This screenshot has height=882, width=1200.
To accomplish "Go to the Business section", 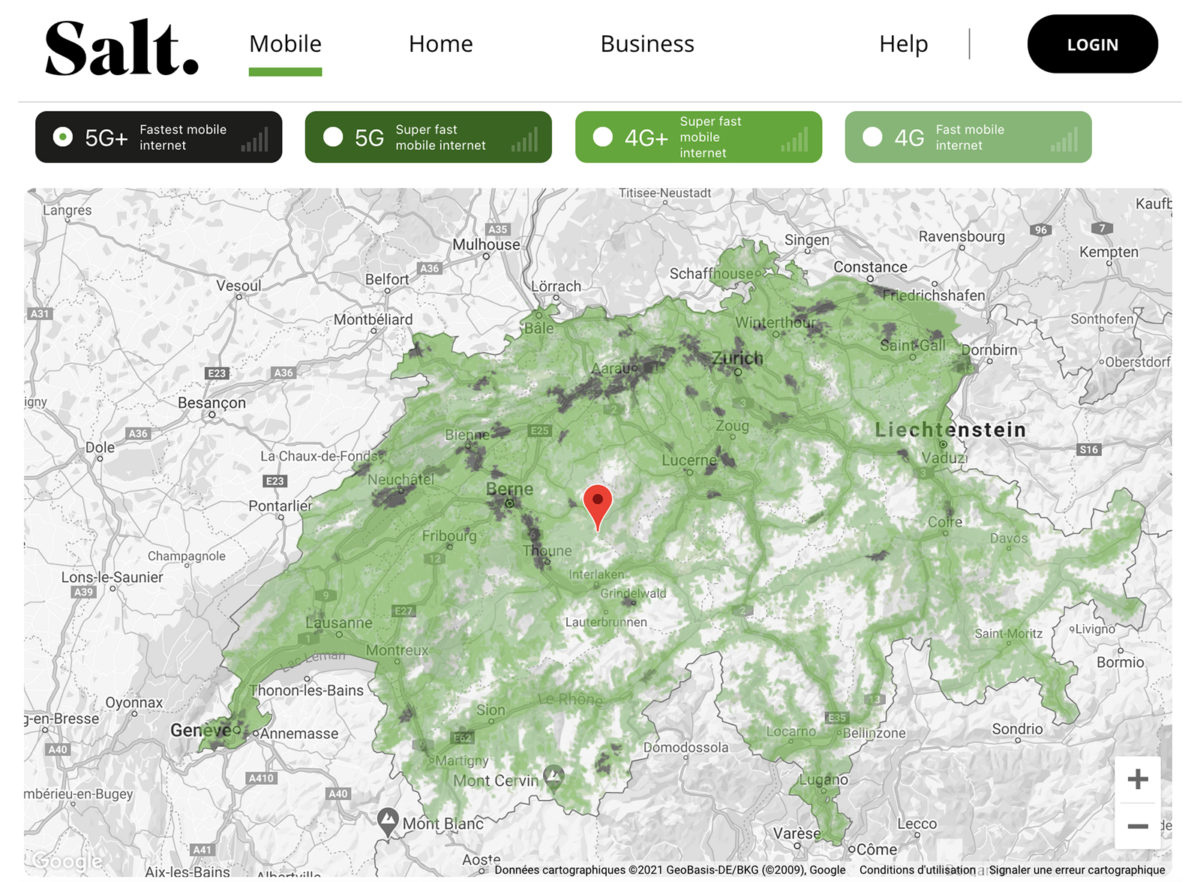I will pyautogui.click(x=647, y=44).
